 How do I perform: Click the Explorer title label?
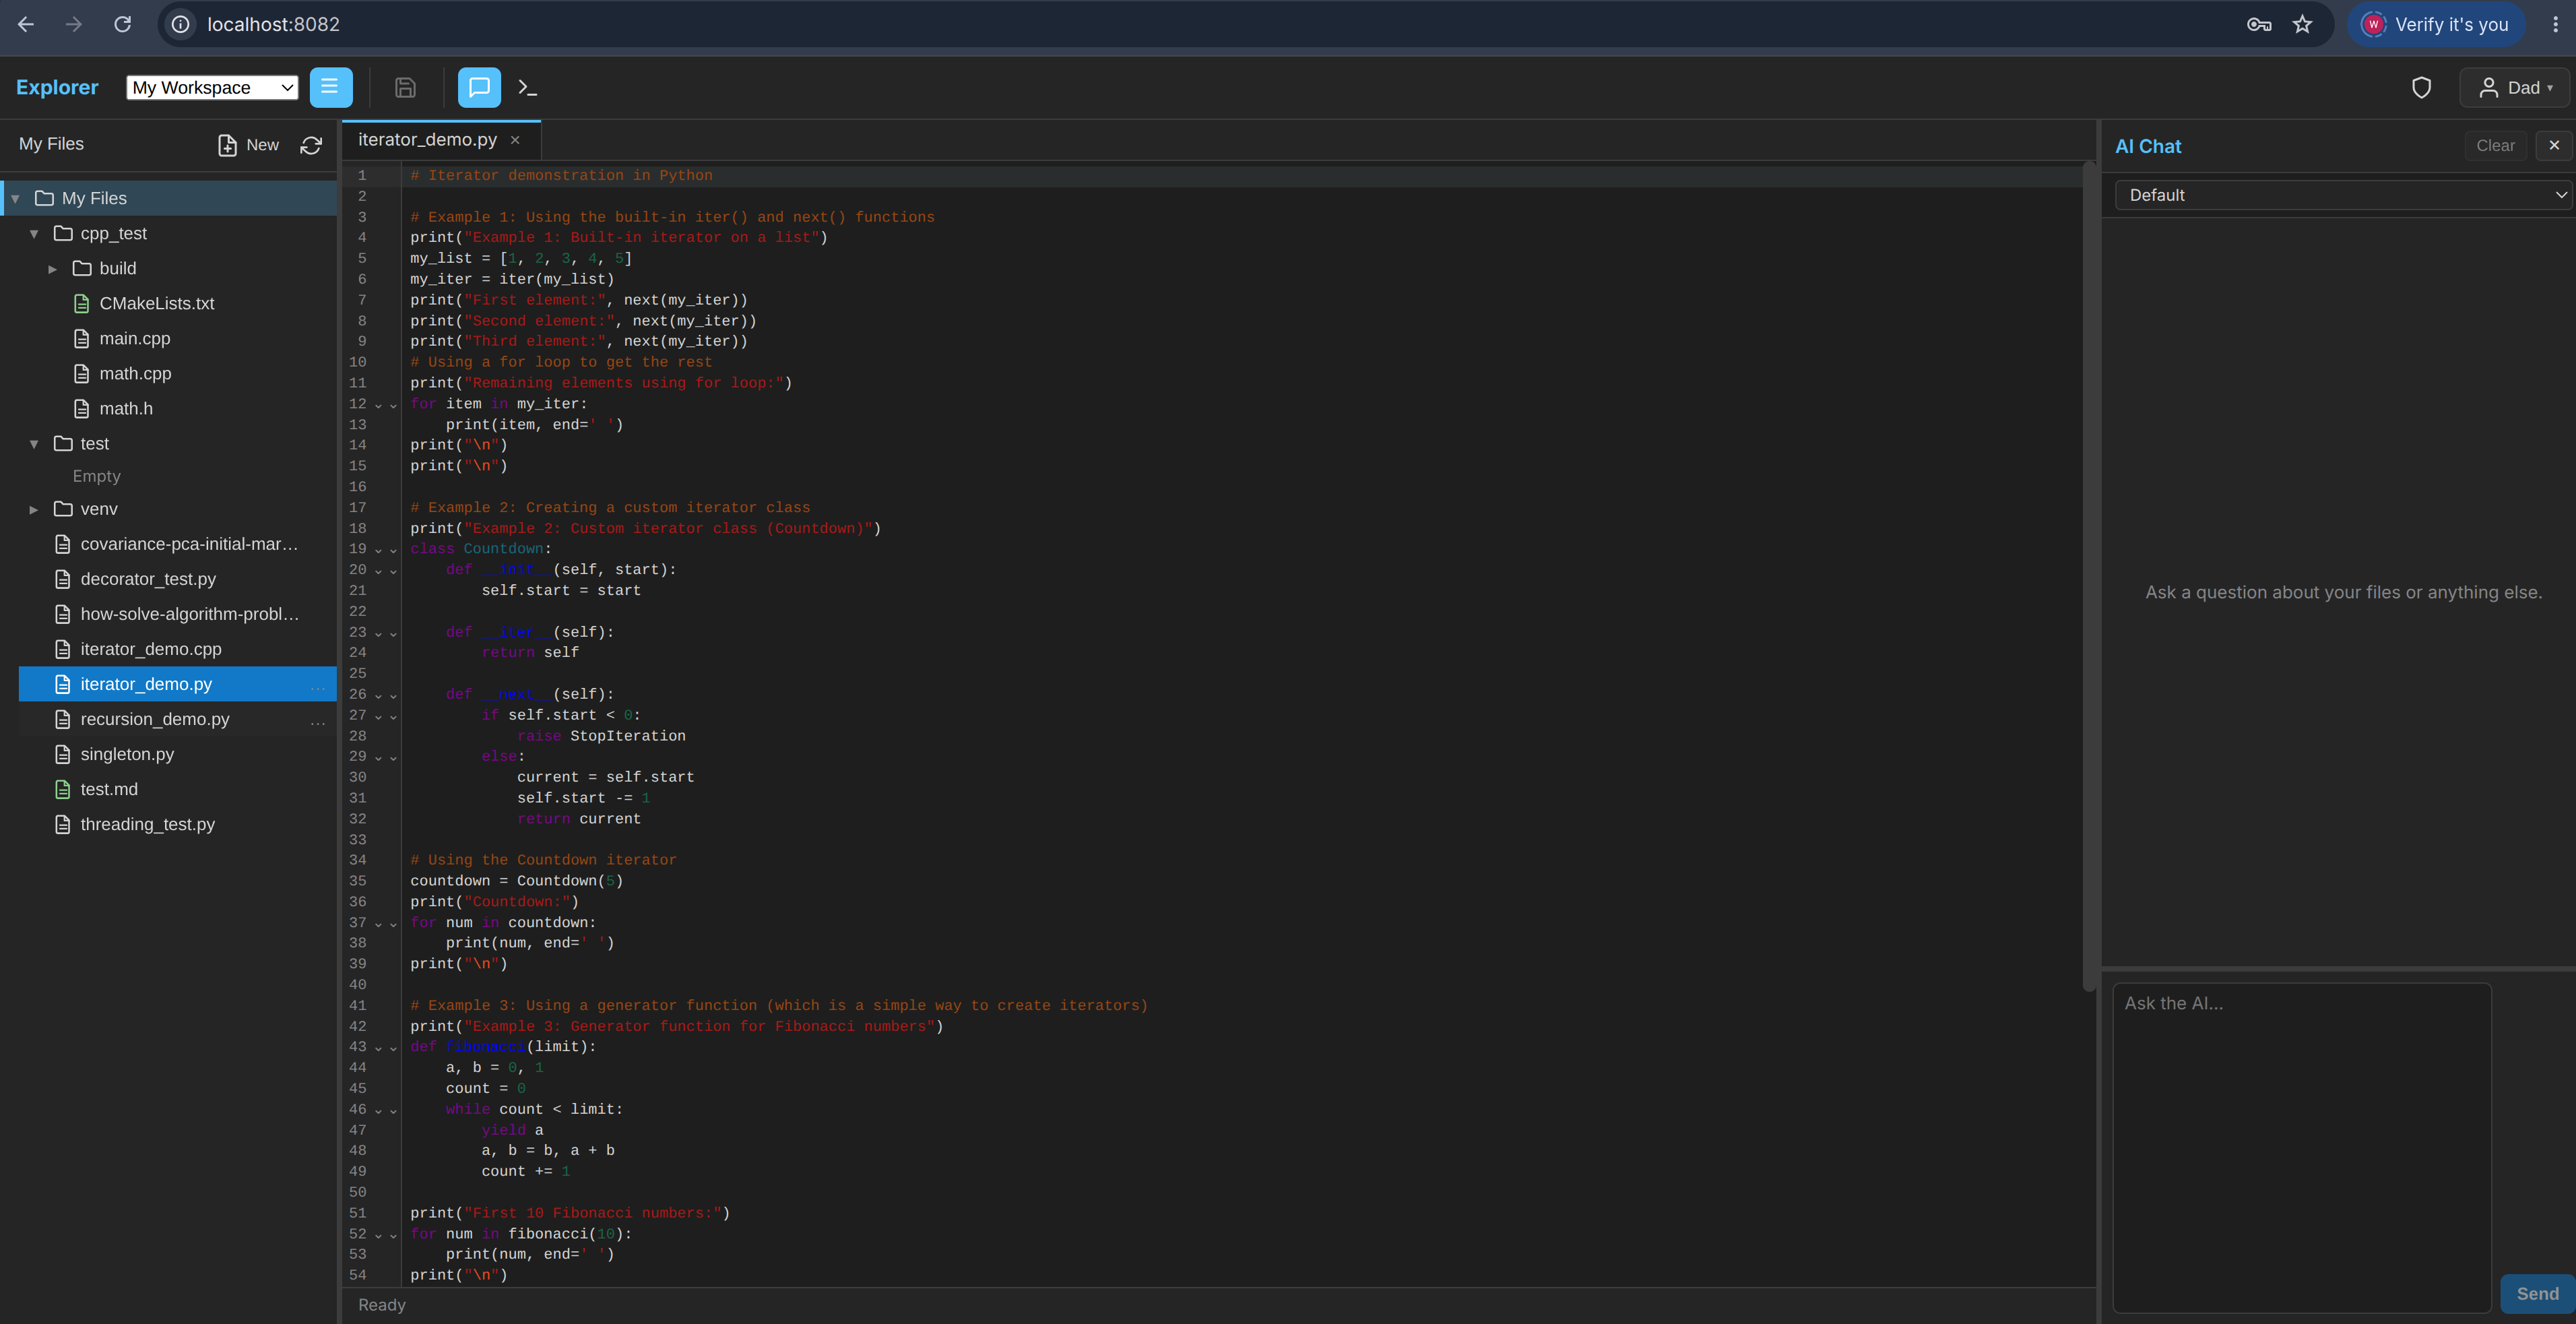point(57,88)
